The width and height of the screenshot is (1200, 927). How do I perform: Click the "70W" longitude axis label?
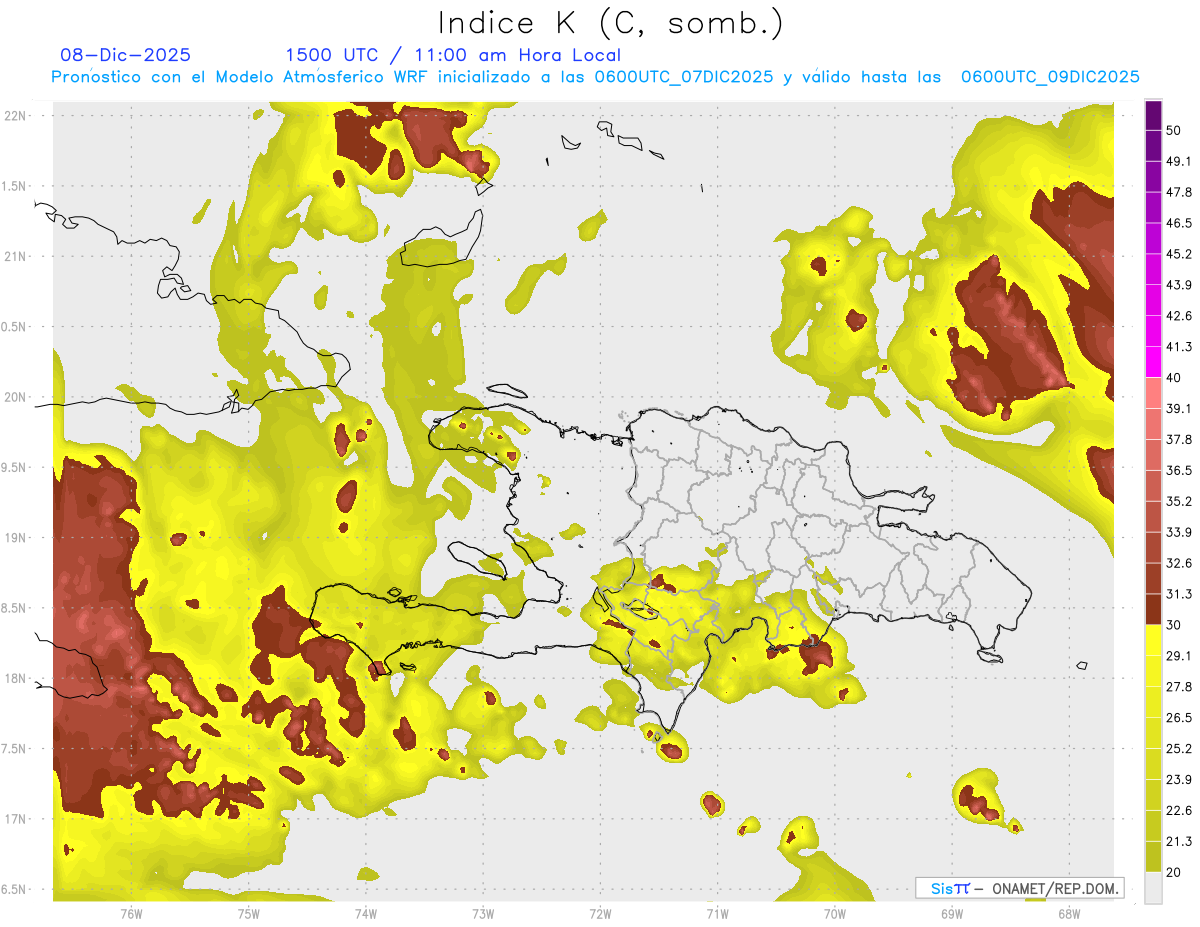coord(834,914)
